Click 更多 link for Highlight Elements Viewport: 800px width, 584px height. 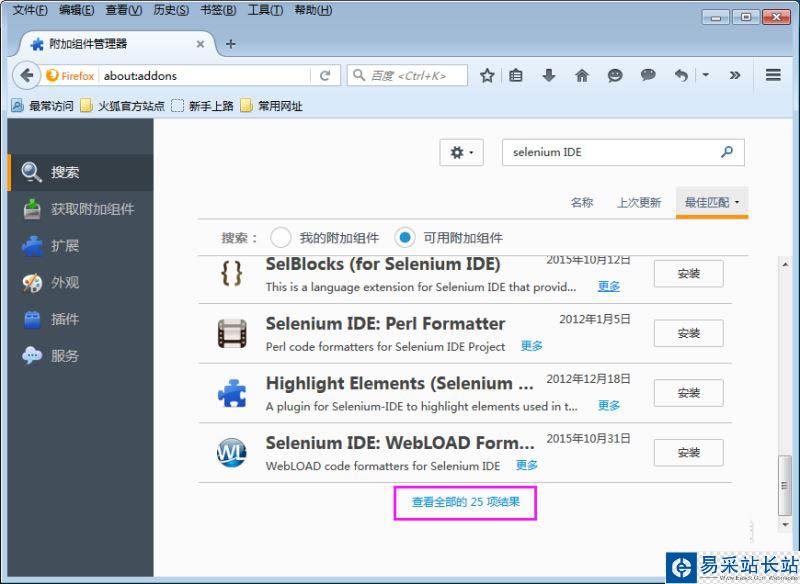point(609,405)
